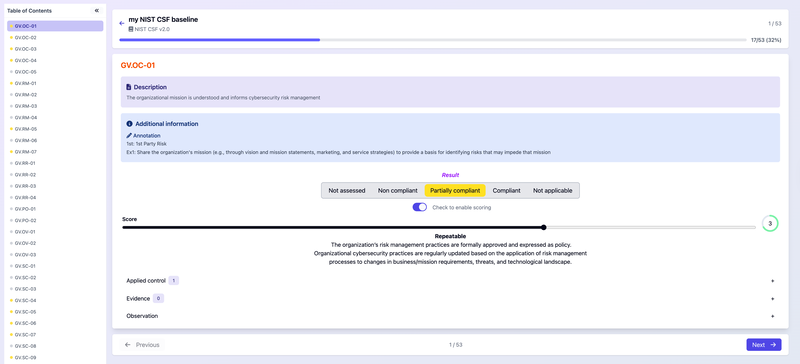
Task: Jump to requirement GV.RM-07
Action: pyautogui.click(x=26, y=152)
